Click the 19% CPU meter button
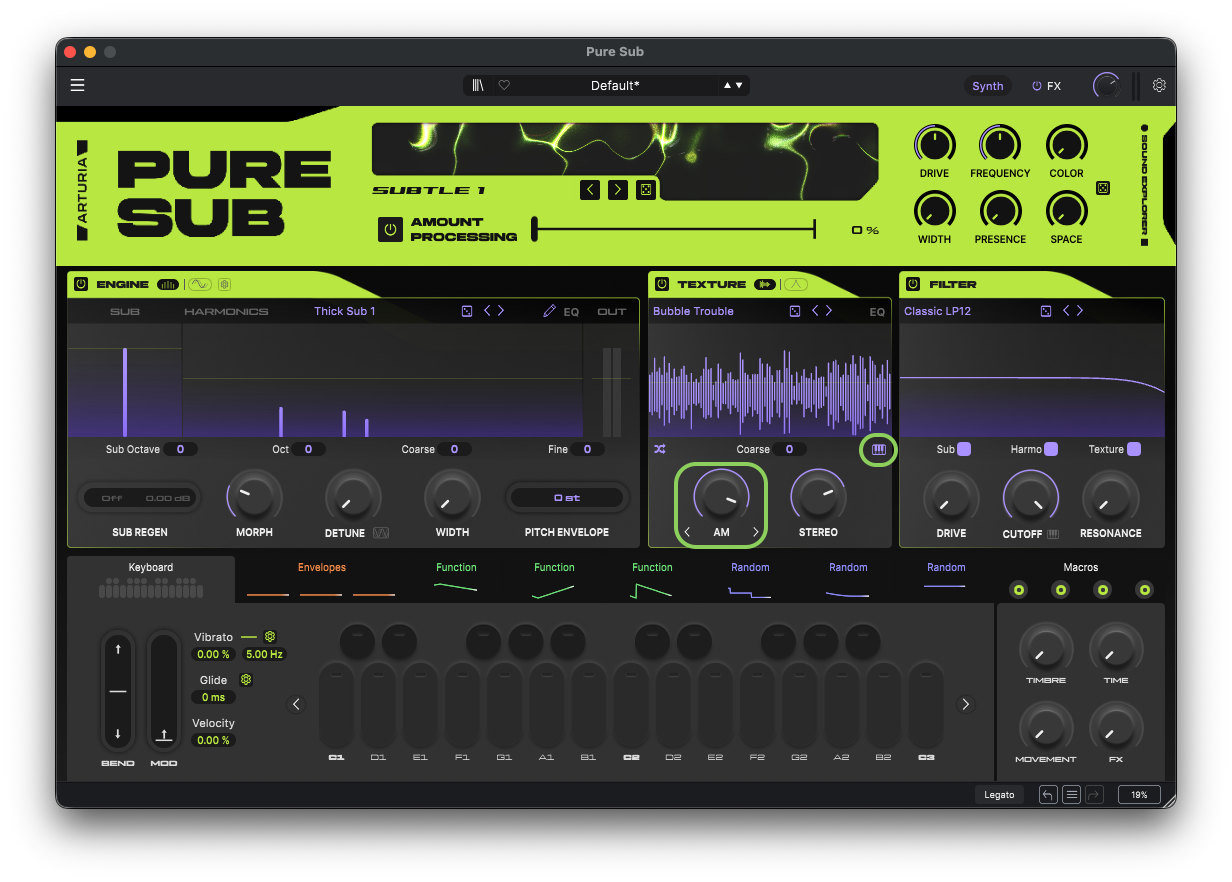The width and height of the screenshot is (1232, 882). click(x=1139, y=795)
